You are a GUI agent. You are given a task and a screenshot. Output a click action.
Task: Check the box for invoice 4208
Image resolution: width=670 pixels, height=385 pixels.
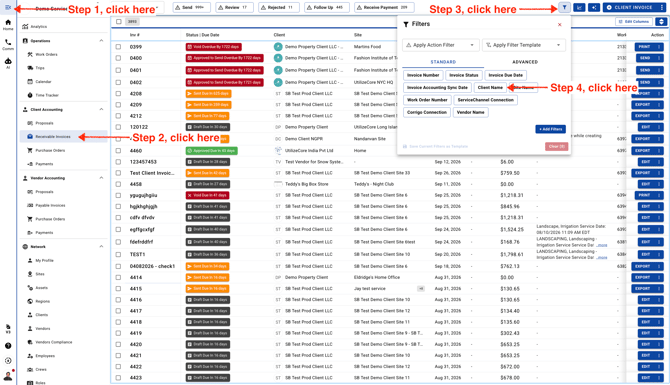[118, 94]
